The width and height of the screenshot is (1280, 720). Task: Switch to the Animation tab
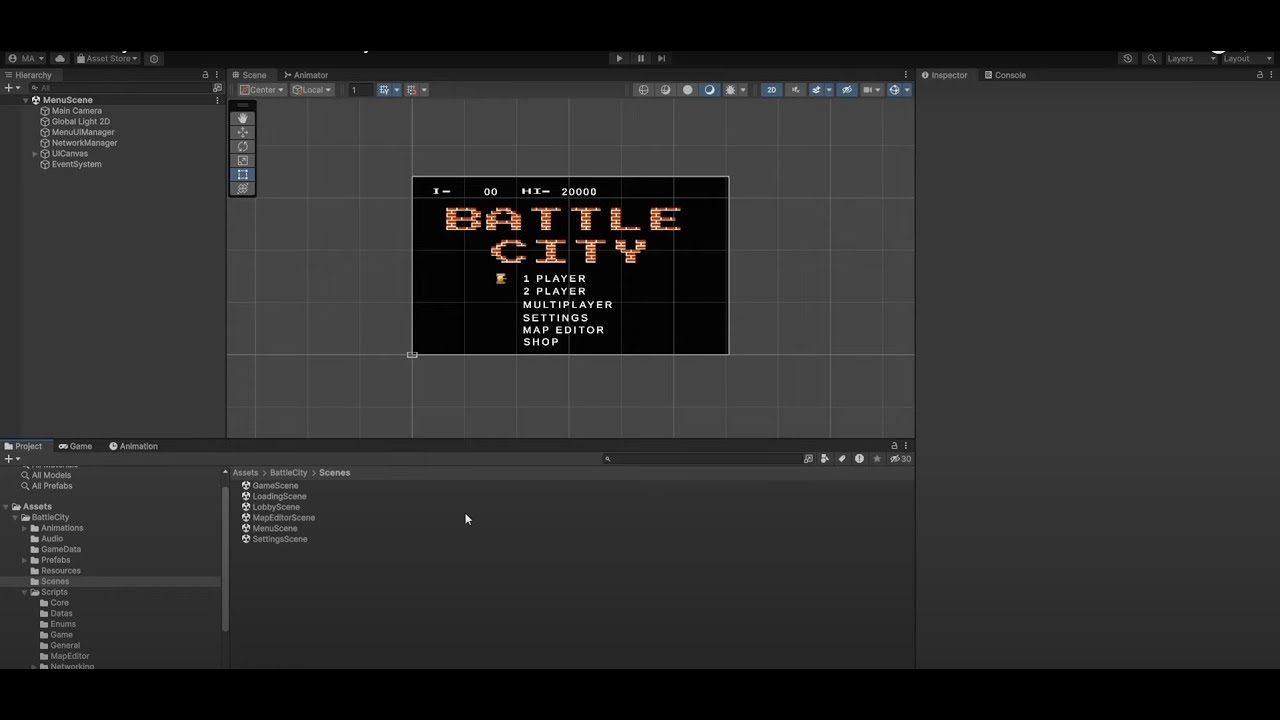click(133, 446)
